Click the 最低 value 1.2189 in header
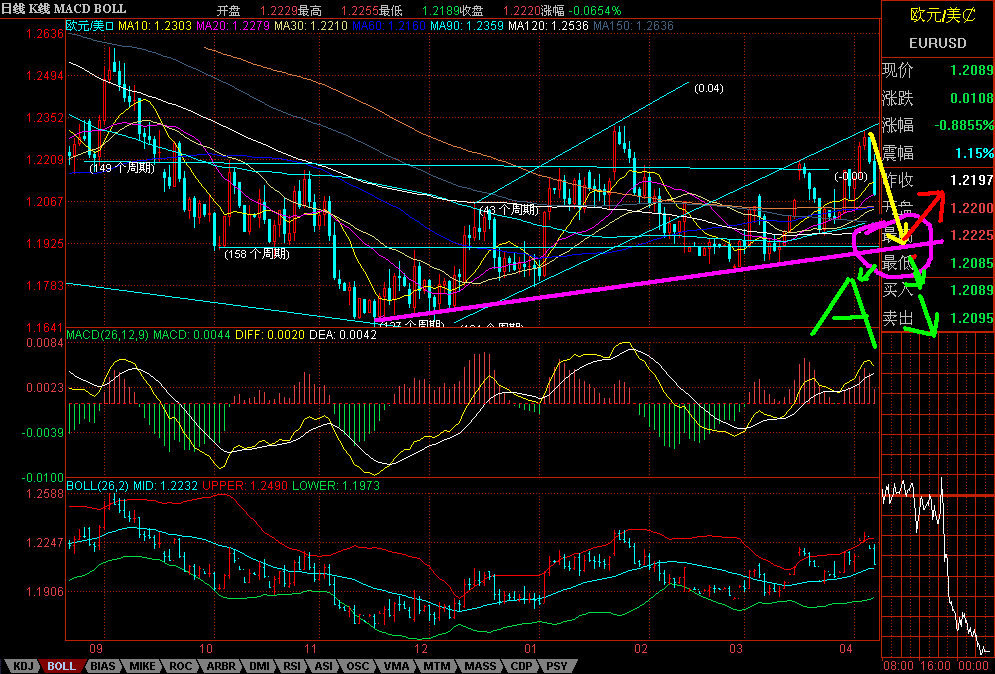Viewport: 995px width, 674px height. 439,11
